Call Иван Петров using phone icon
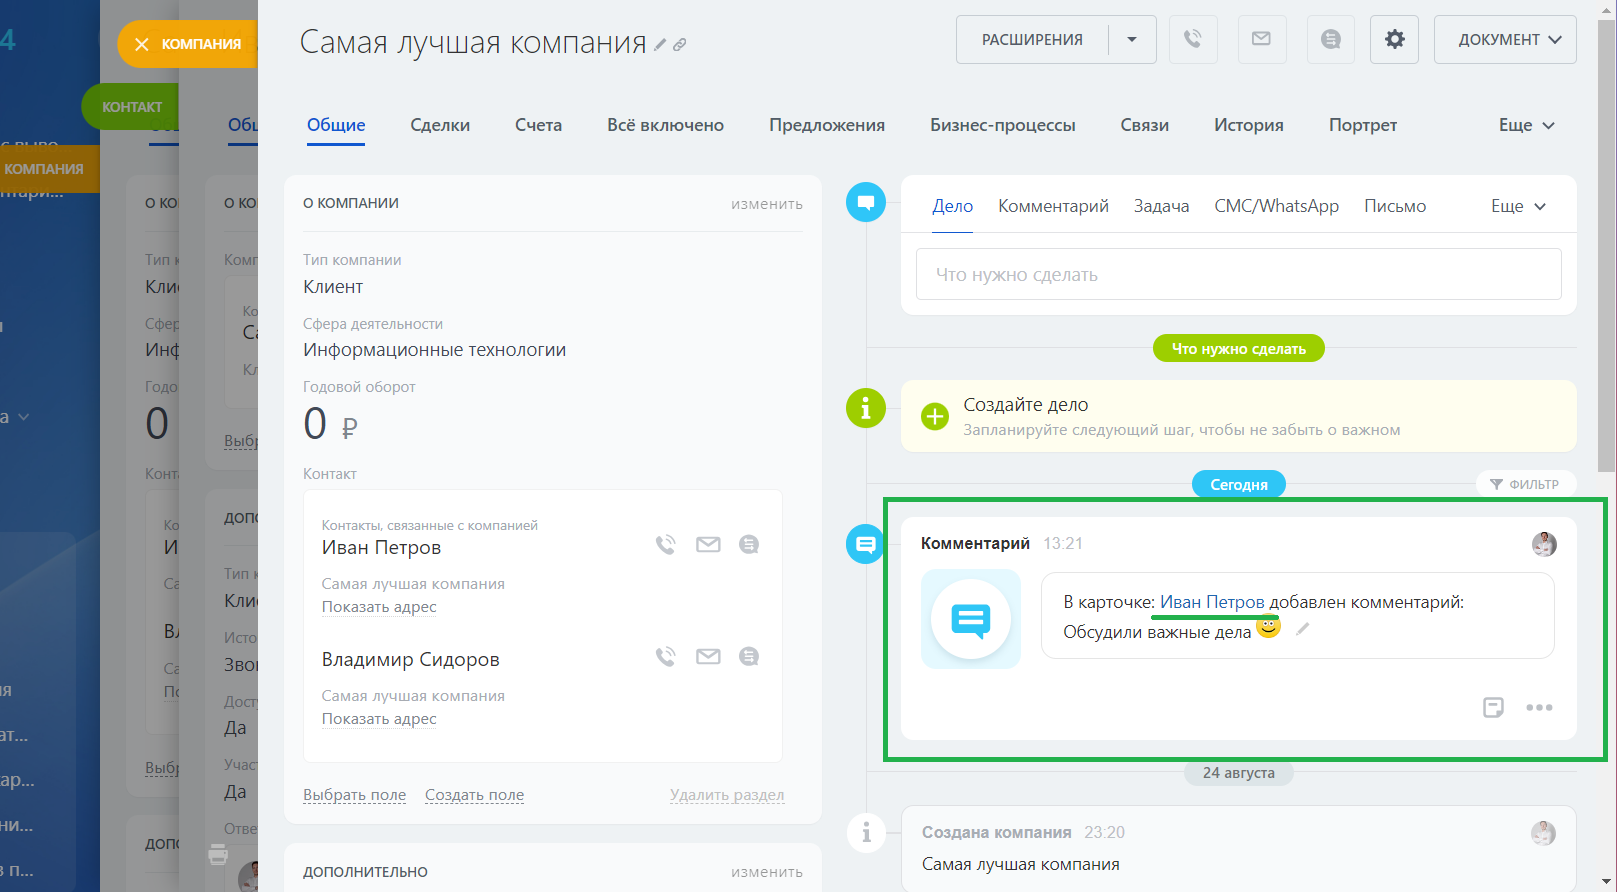The image size is (1617, 895). tap(665, 545)
